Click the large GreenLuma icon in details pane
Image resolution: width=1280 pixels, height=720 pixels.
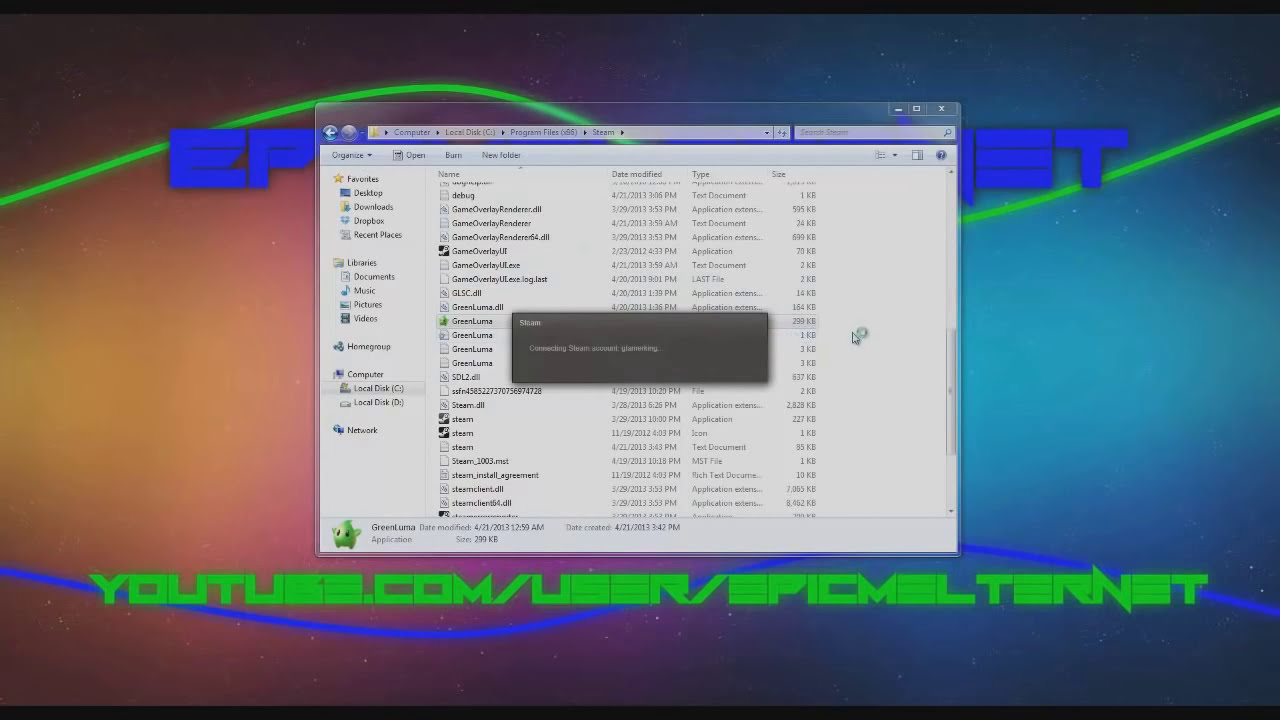pyautogui.click(x=346, y=534)
